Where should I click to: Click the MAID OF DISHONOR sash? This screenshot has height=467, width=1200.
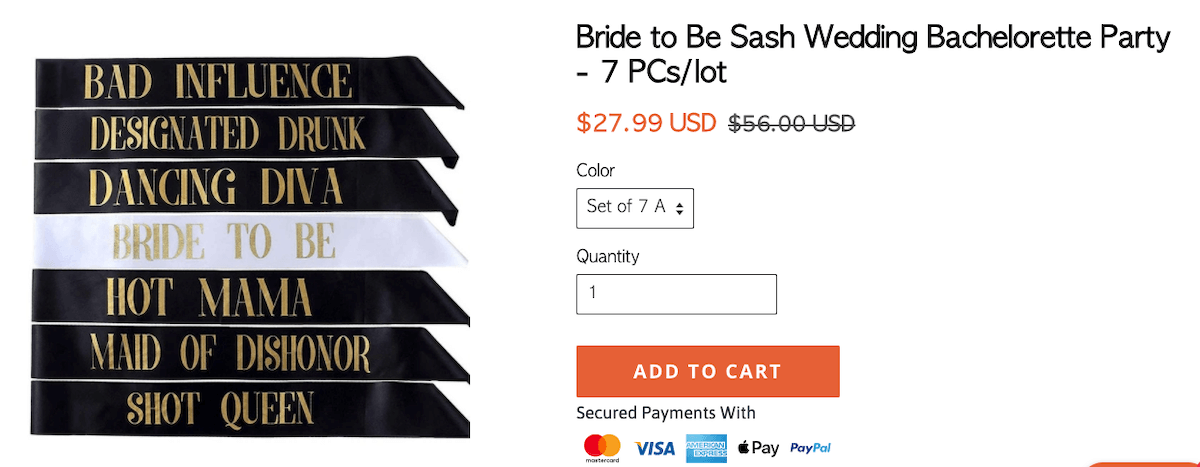pyautogui.click(x=230, y=351)
